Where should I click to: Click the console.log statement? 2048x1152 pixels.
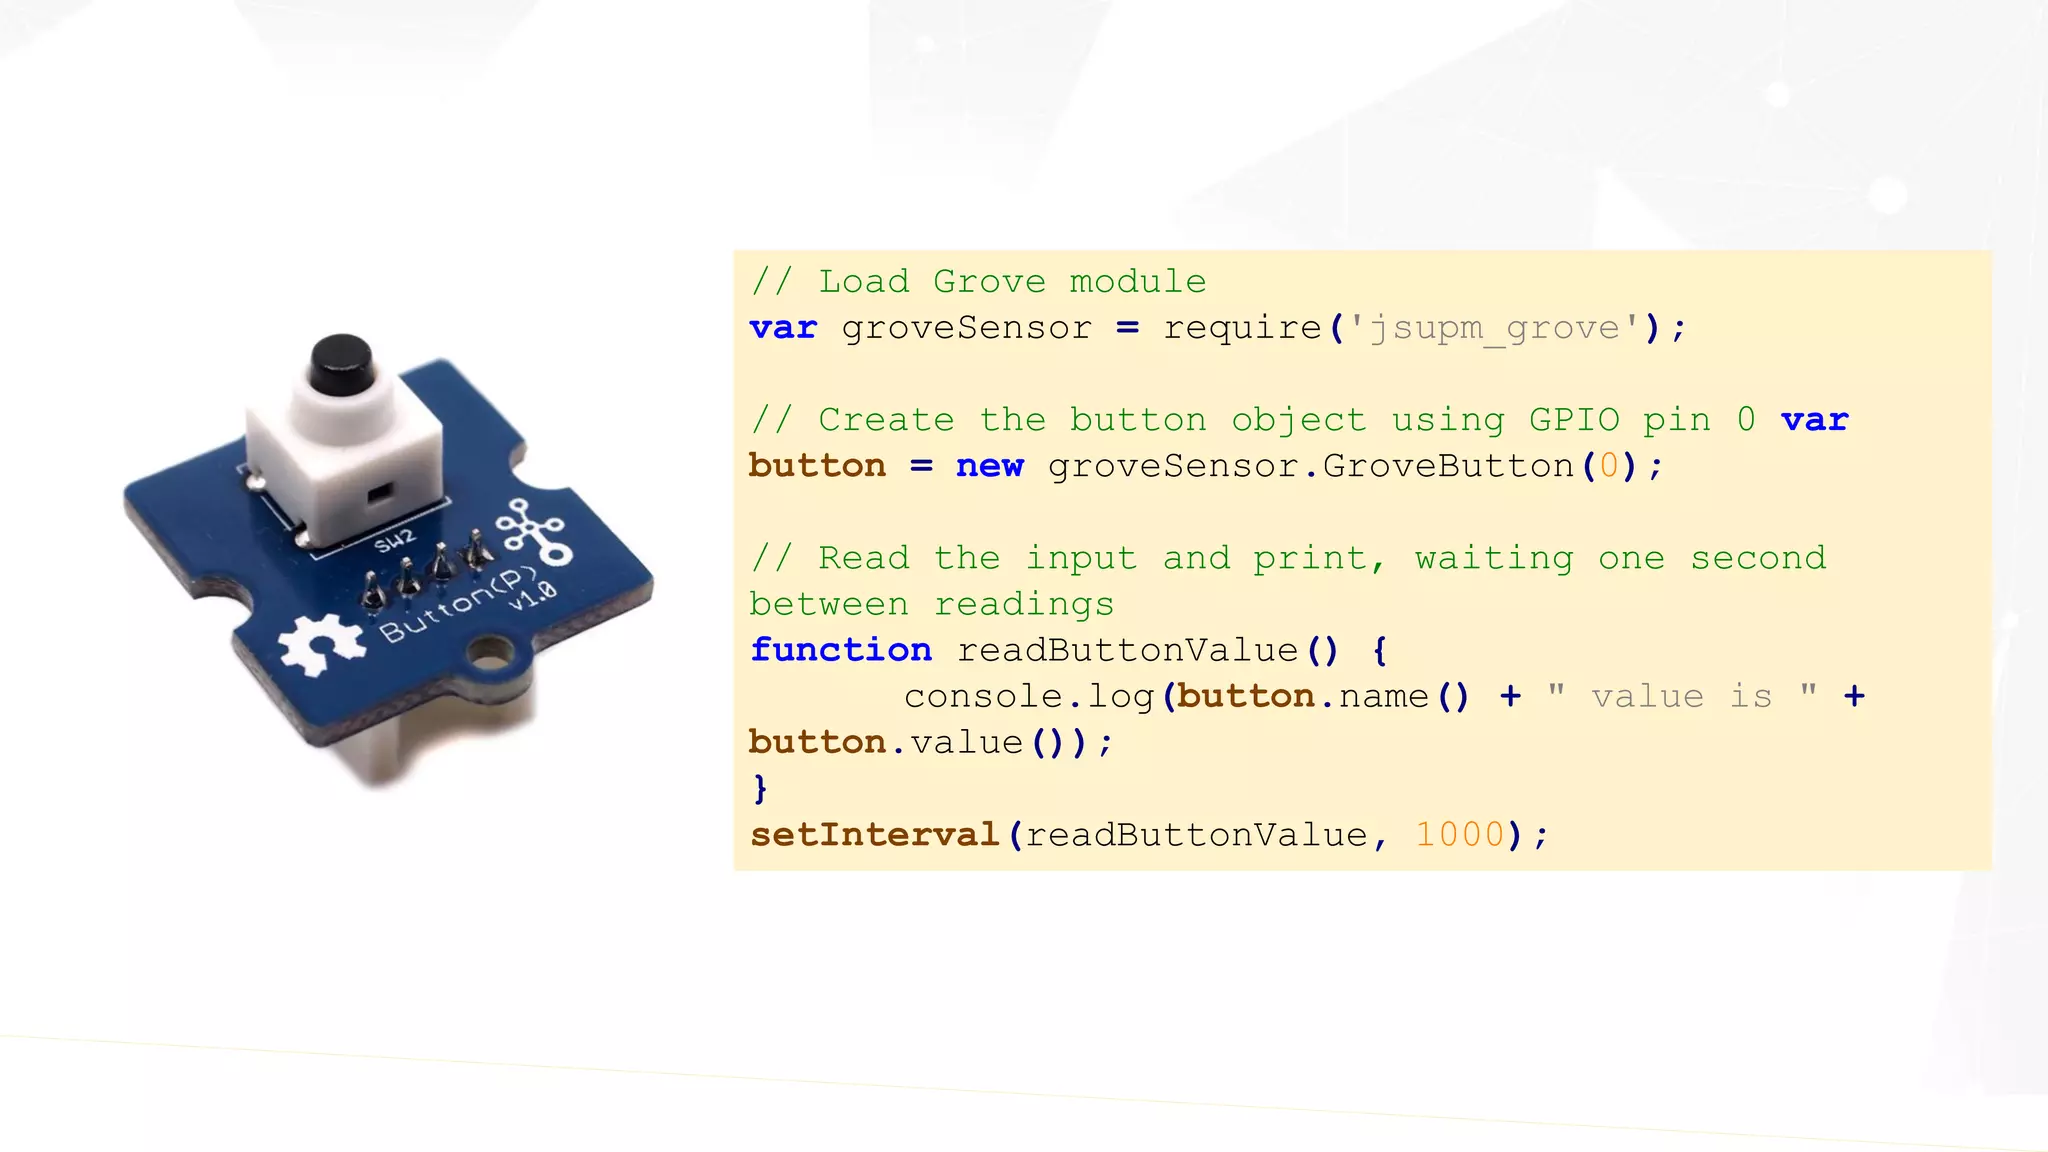1029,696
